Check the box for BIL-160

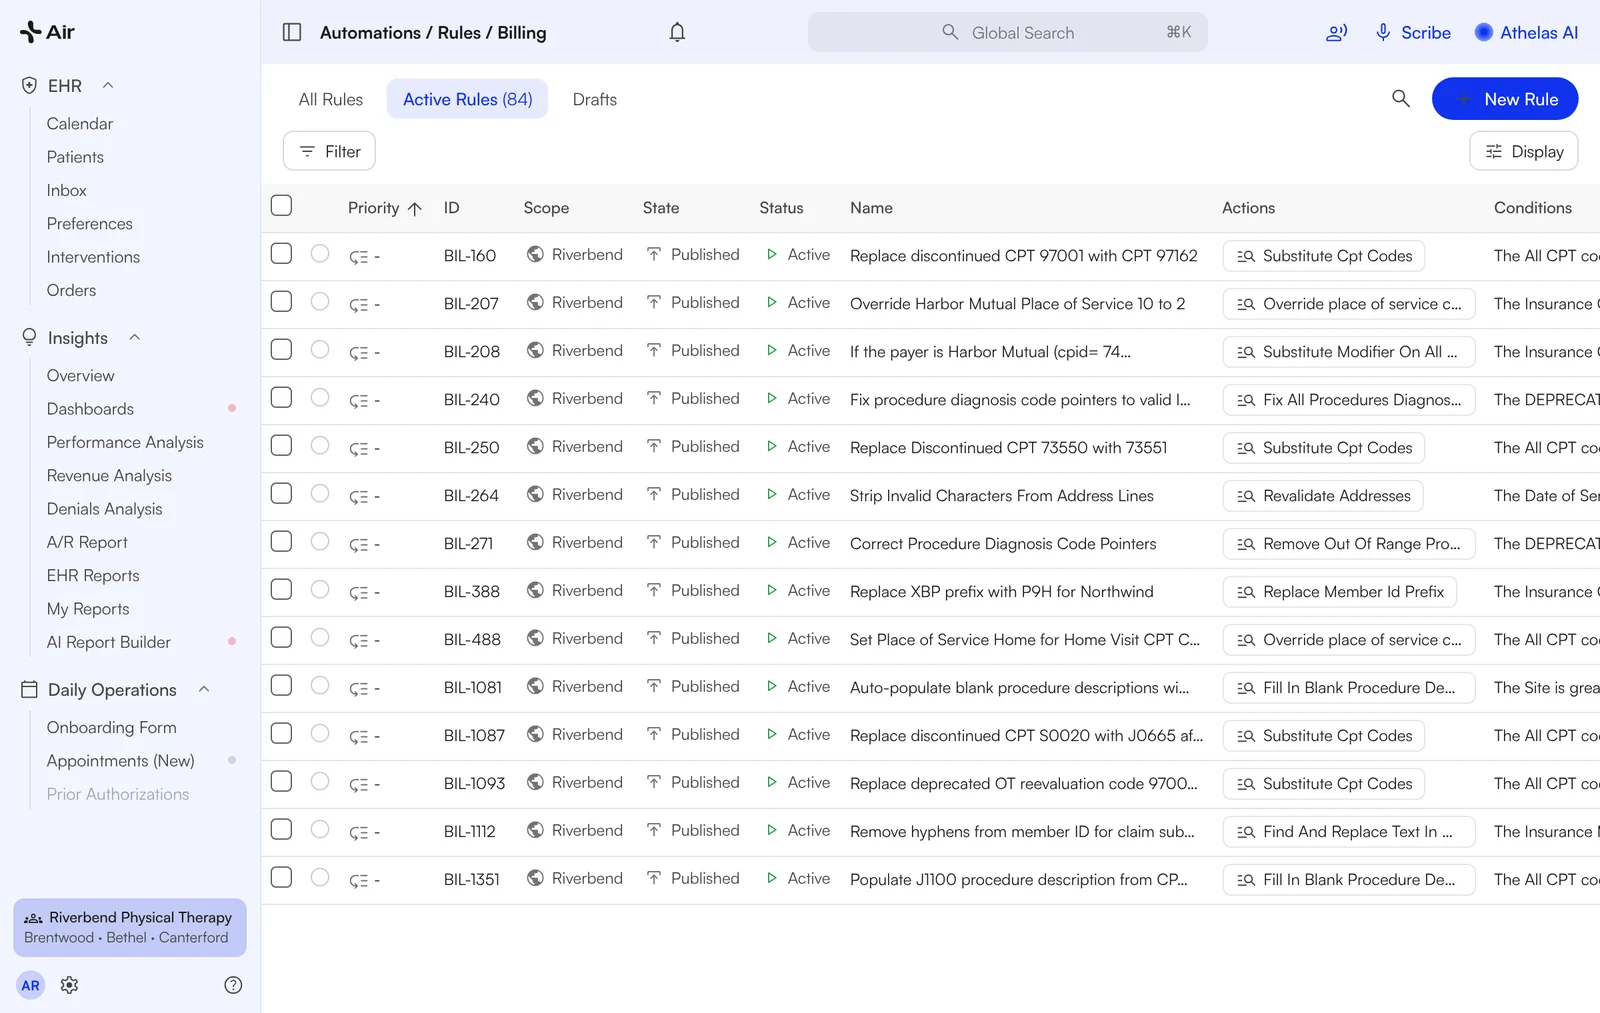click(x=282, y=253)
